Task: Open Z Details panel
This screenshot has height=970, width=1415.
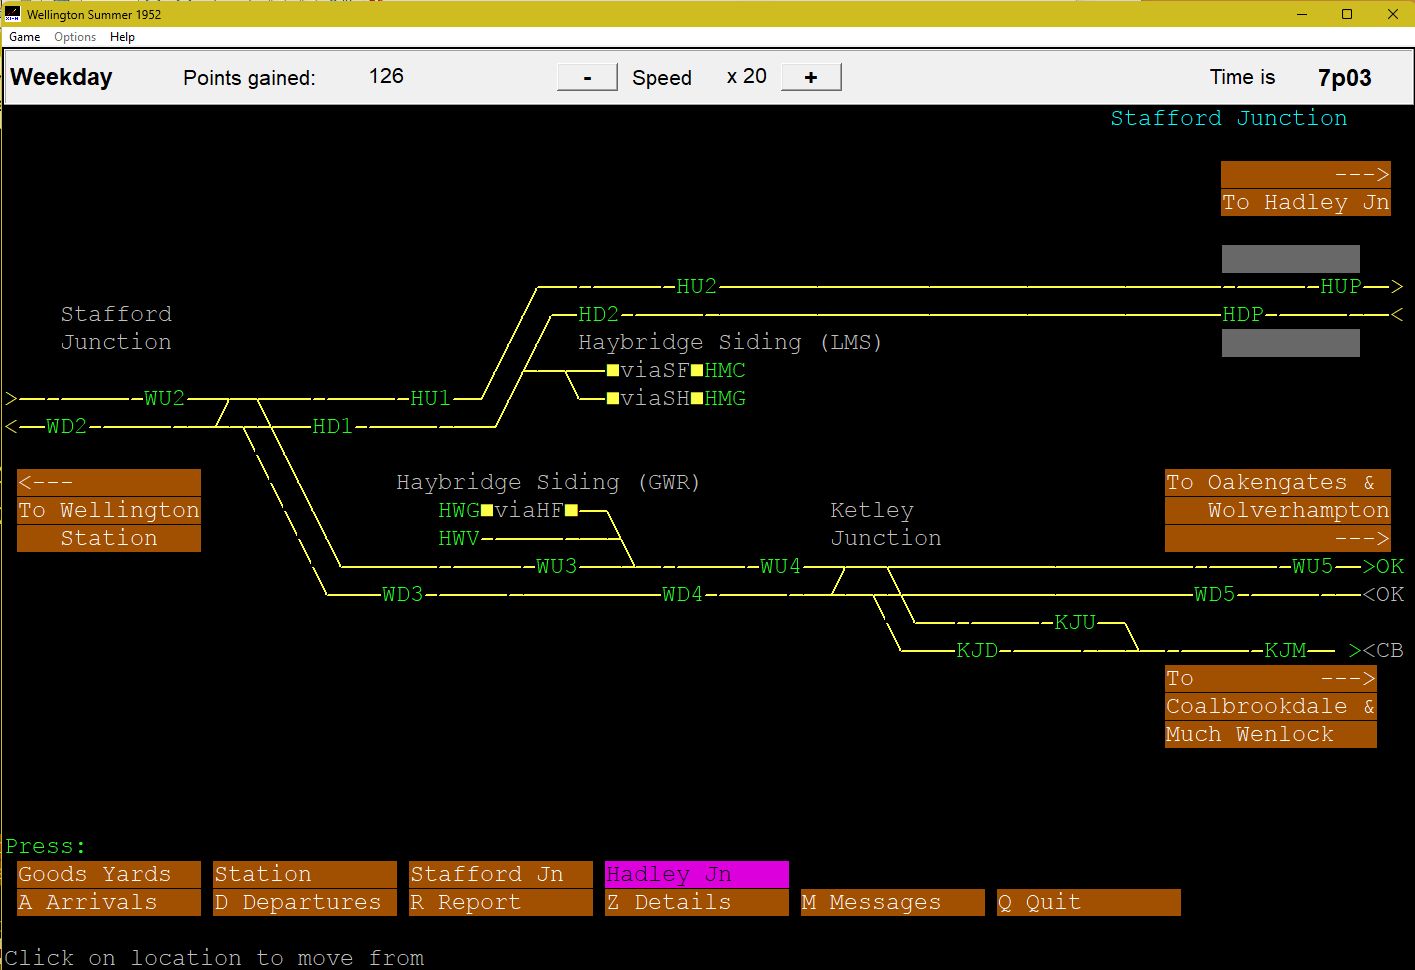Action: tap(696, 902)
